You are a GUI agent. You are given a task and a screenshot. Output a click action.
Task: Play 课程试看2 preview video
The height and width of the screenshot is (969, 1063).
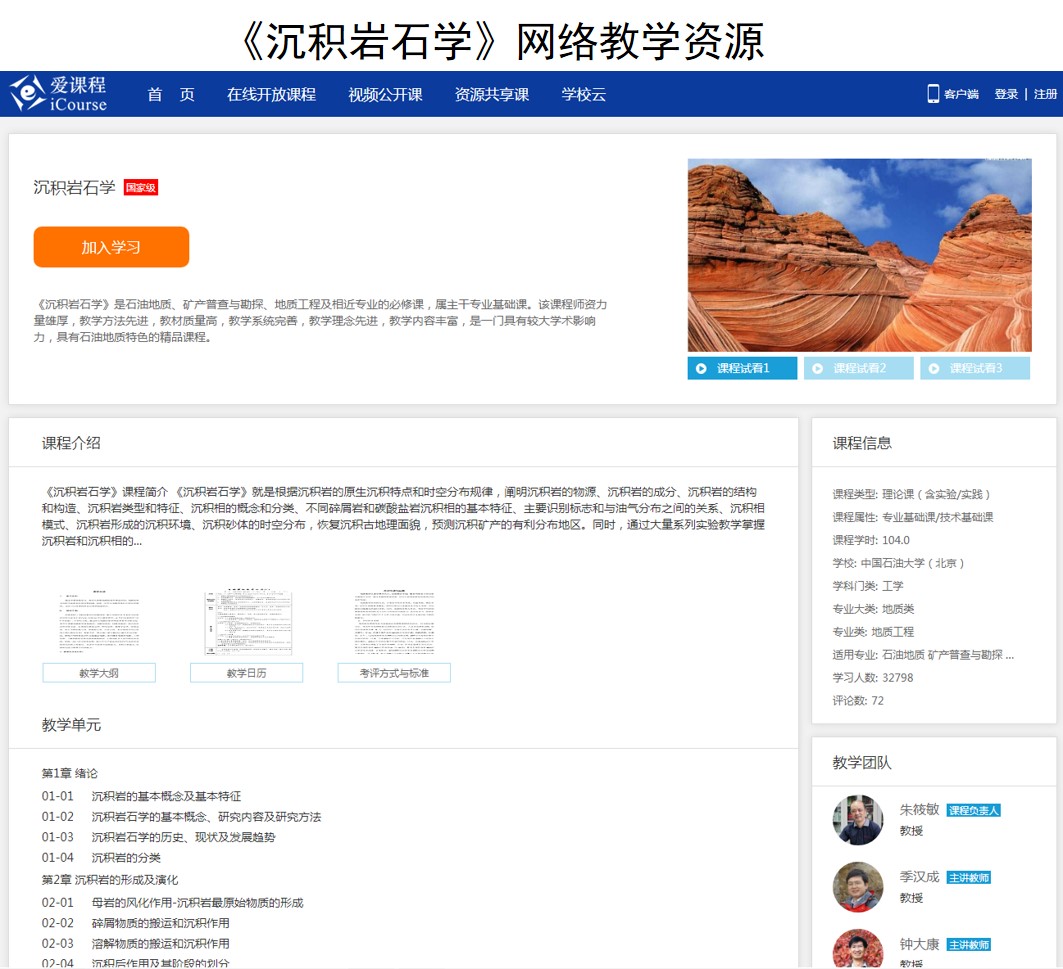[859, 368]
